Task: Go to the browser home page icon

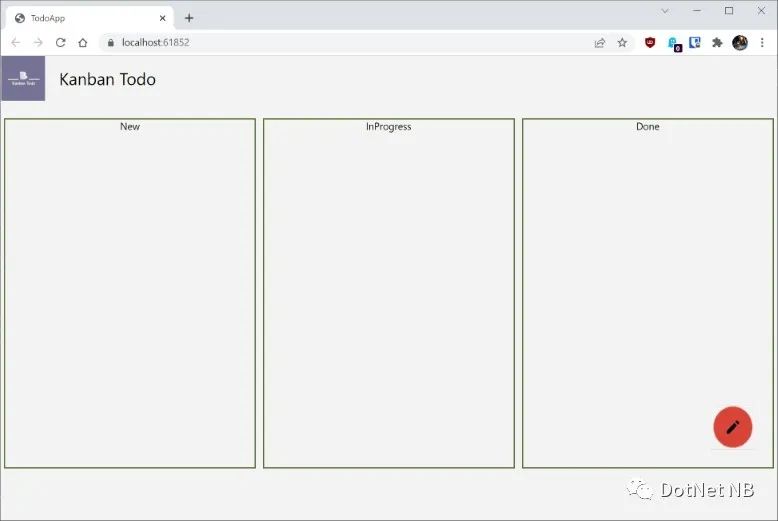Action: (x=83, y=43)
